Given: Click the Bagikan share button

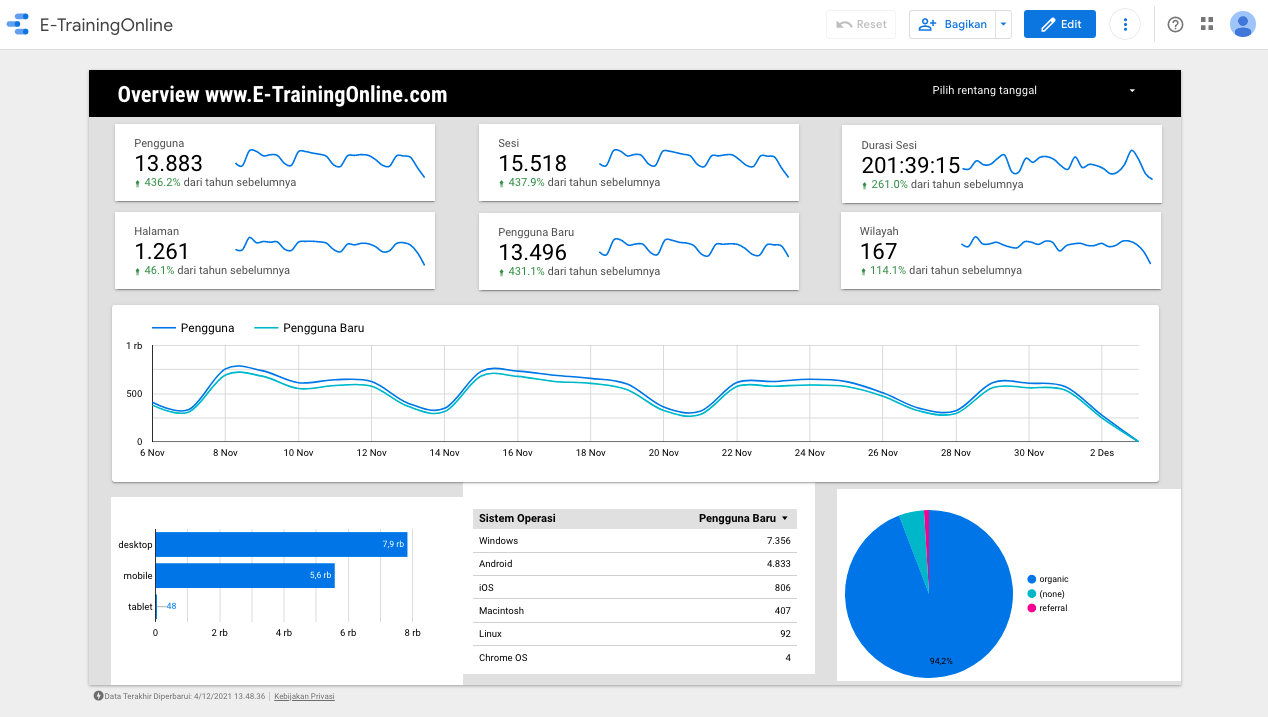Looking at the screenshot, I should click(953, 24).
